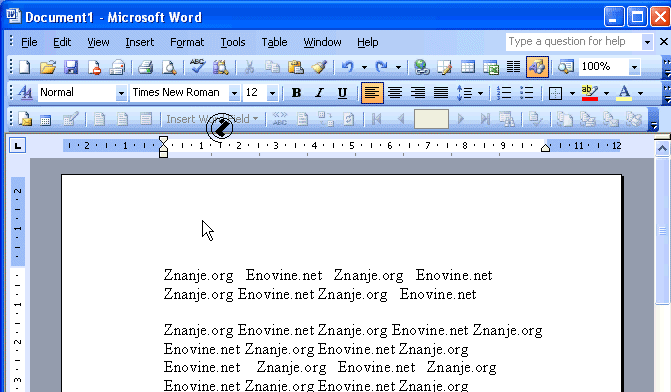Open Print Preview
Viewport: 671px width, 392px height.
169,67
